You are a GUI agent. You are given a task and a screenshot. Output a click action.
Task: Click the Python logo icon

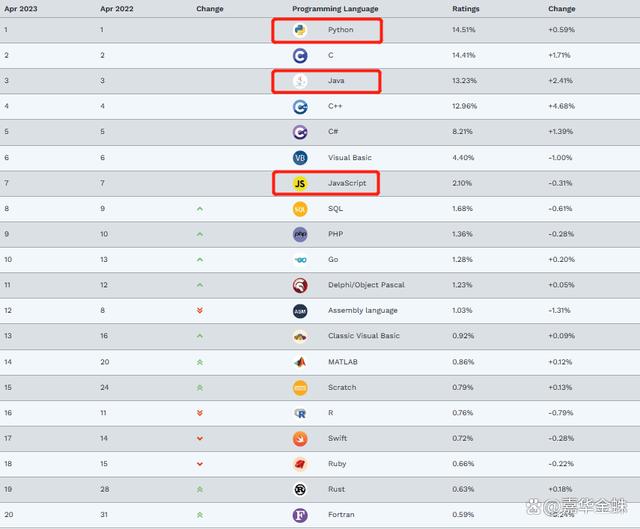tap(300, 30)
